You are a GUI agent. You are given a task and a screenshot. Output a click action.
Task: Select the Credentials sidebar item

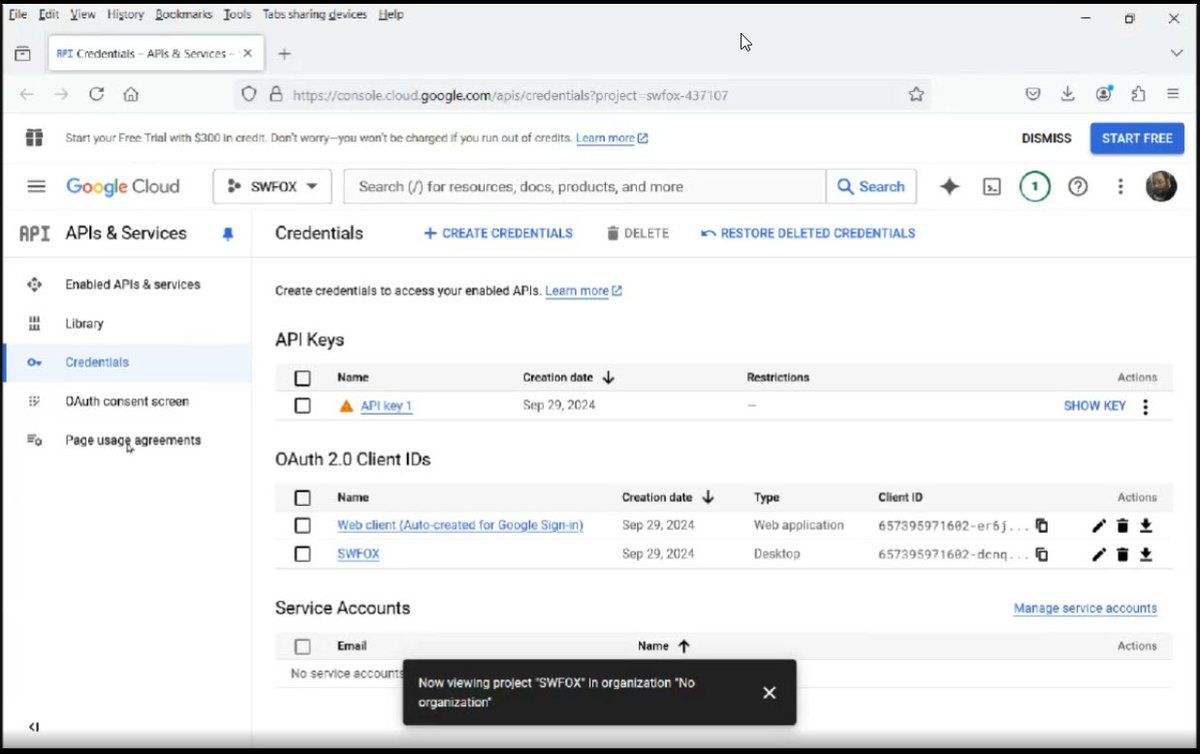[x=127, y=362]
